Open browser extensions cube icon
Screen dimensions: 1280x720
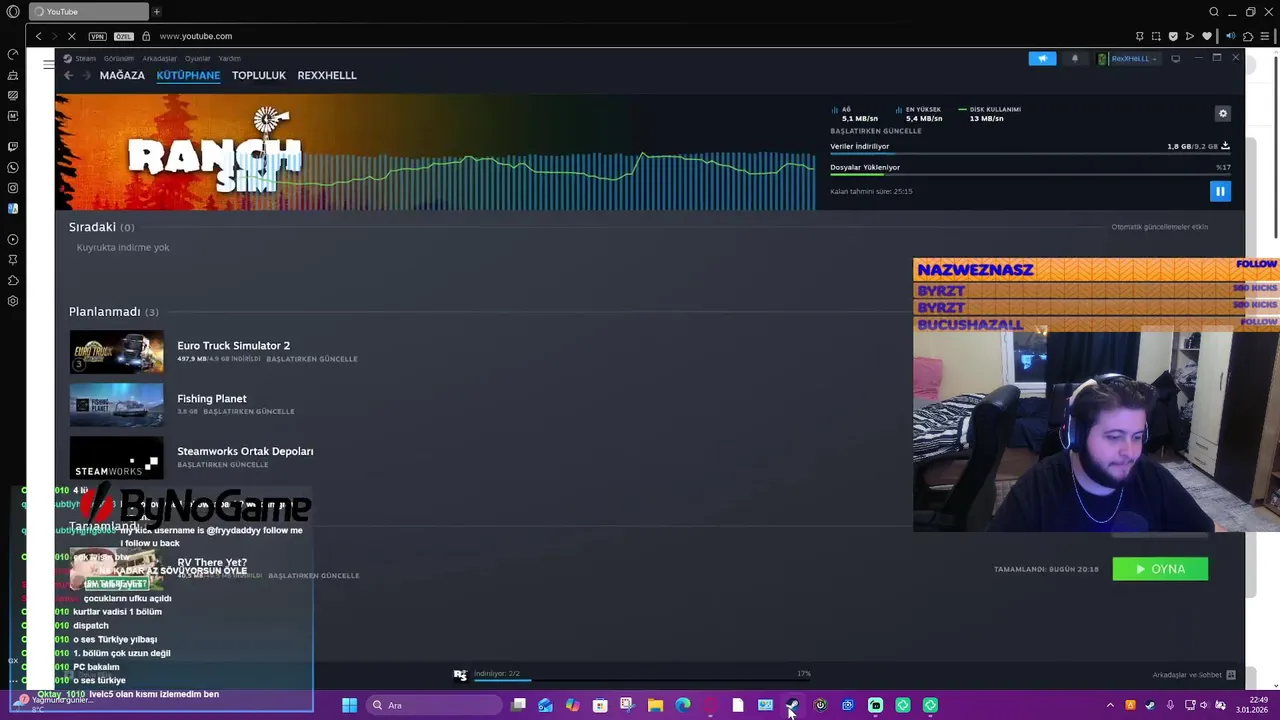pyautogui.click(x=1247, y=36)
